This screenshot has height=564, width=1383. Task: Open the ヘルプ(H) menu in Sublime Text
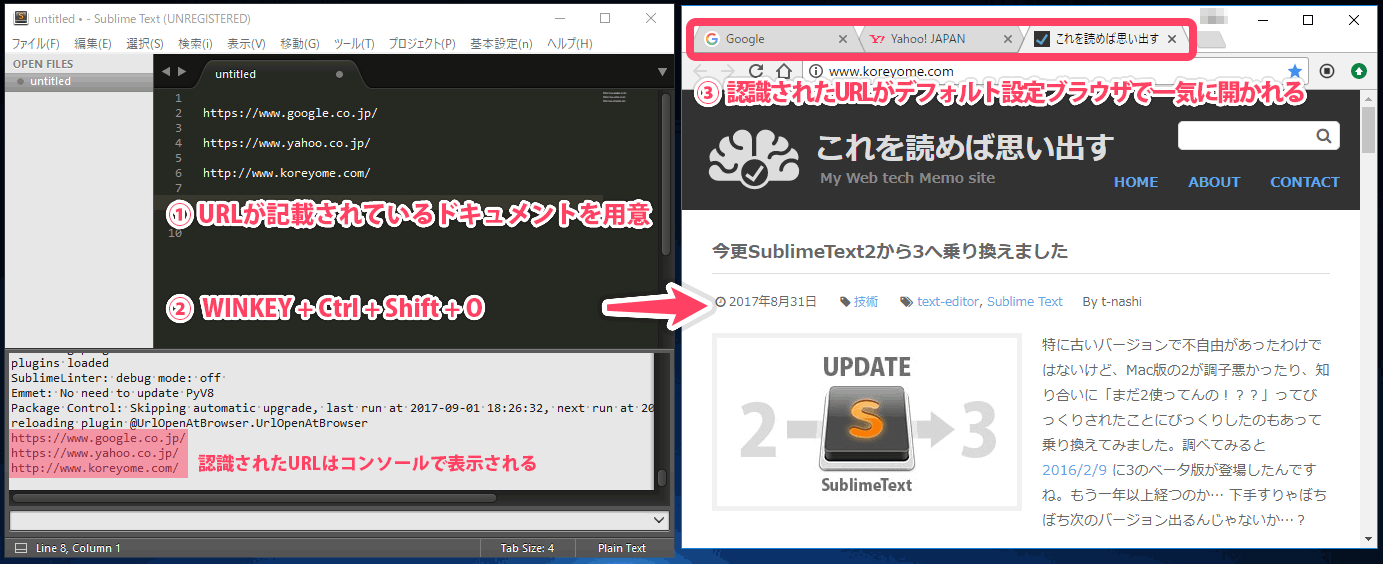(569, 44)
